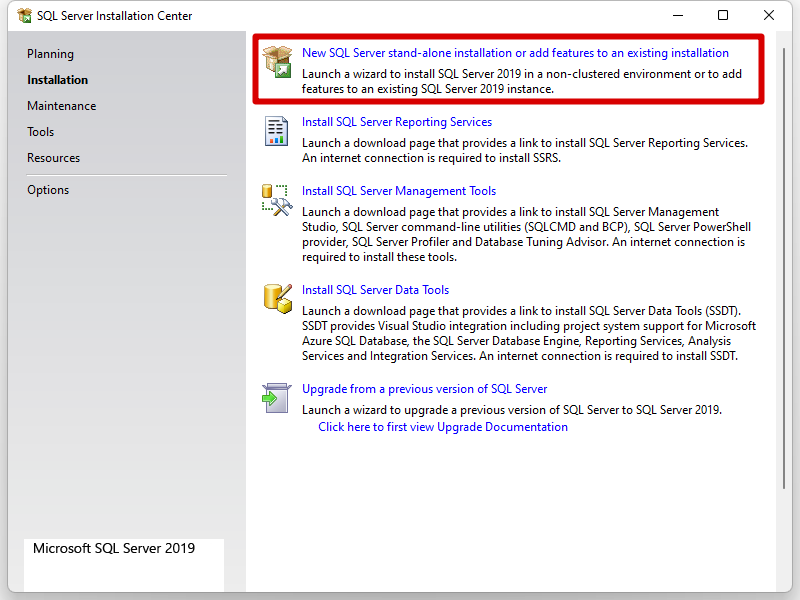The width and height of the screenshot is (800, 600).
Task: Click text beginning 'SSDT provides Visual Studio integration'
Action: pos(529,326)
